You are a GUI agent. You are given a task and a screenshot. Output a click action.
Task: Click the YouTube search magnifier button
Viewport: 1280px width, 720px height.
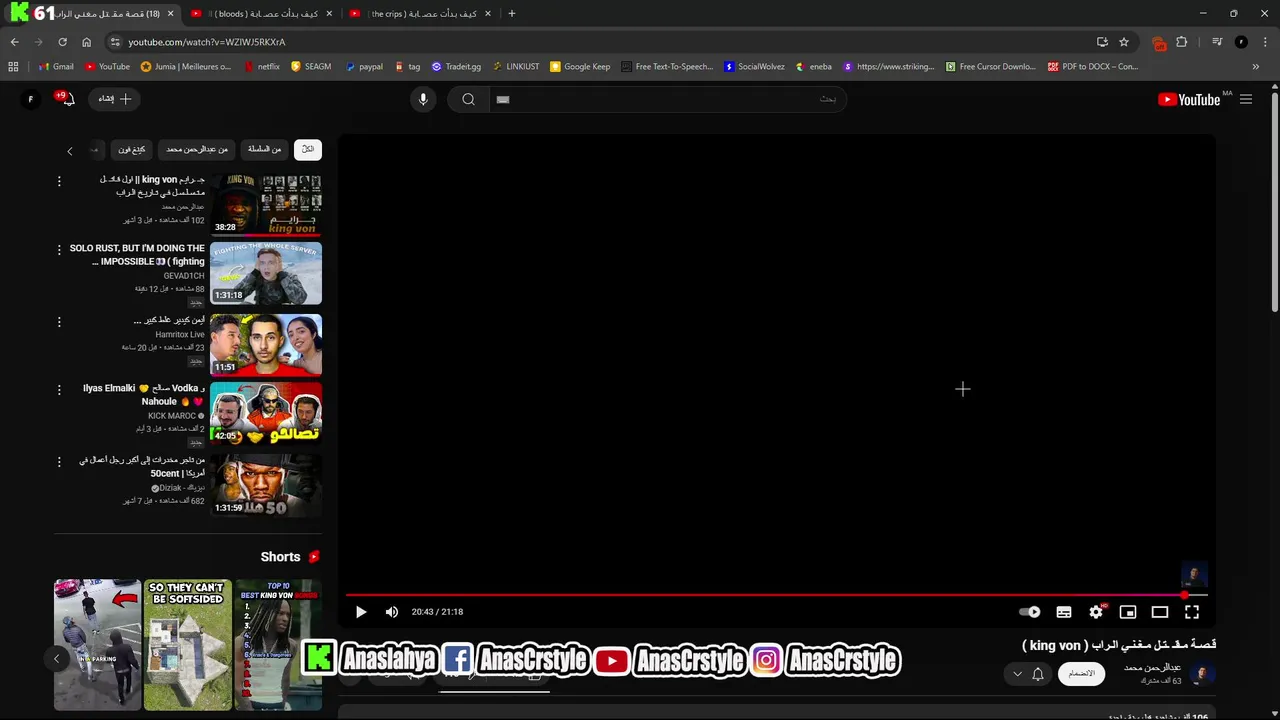pyautogui.click(x=468, y=99)
